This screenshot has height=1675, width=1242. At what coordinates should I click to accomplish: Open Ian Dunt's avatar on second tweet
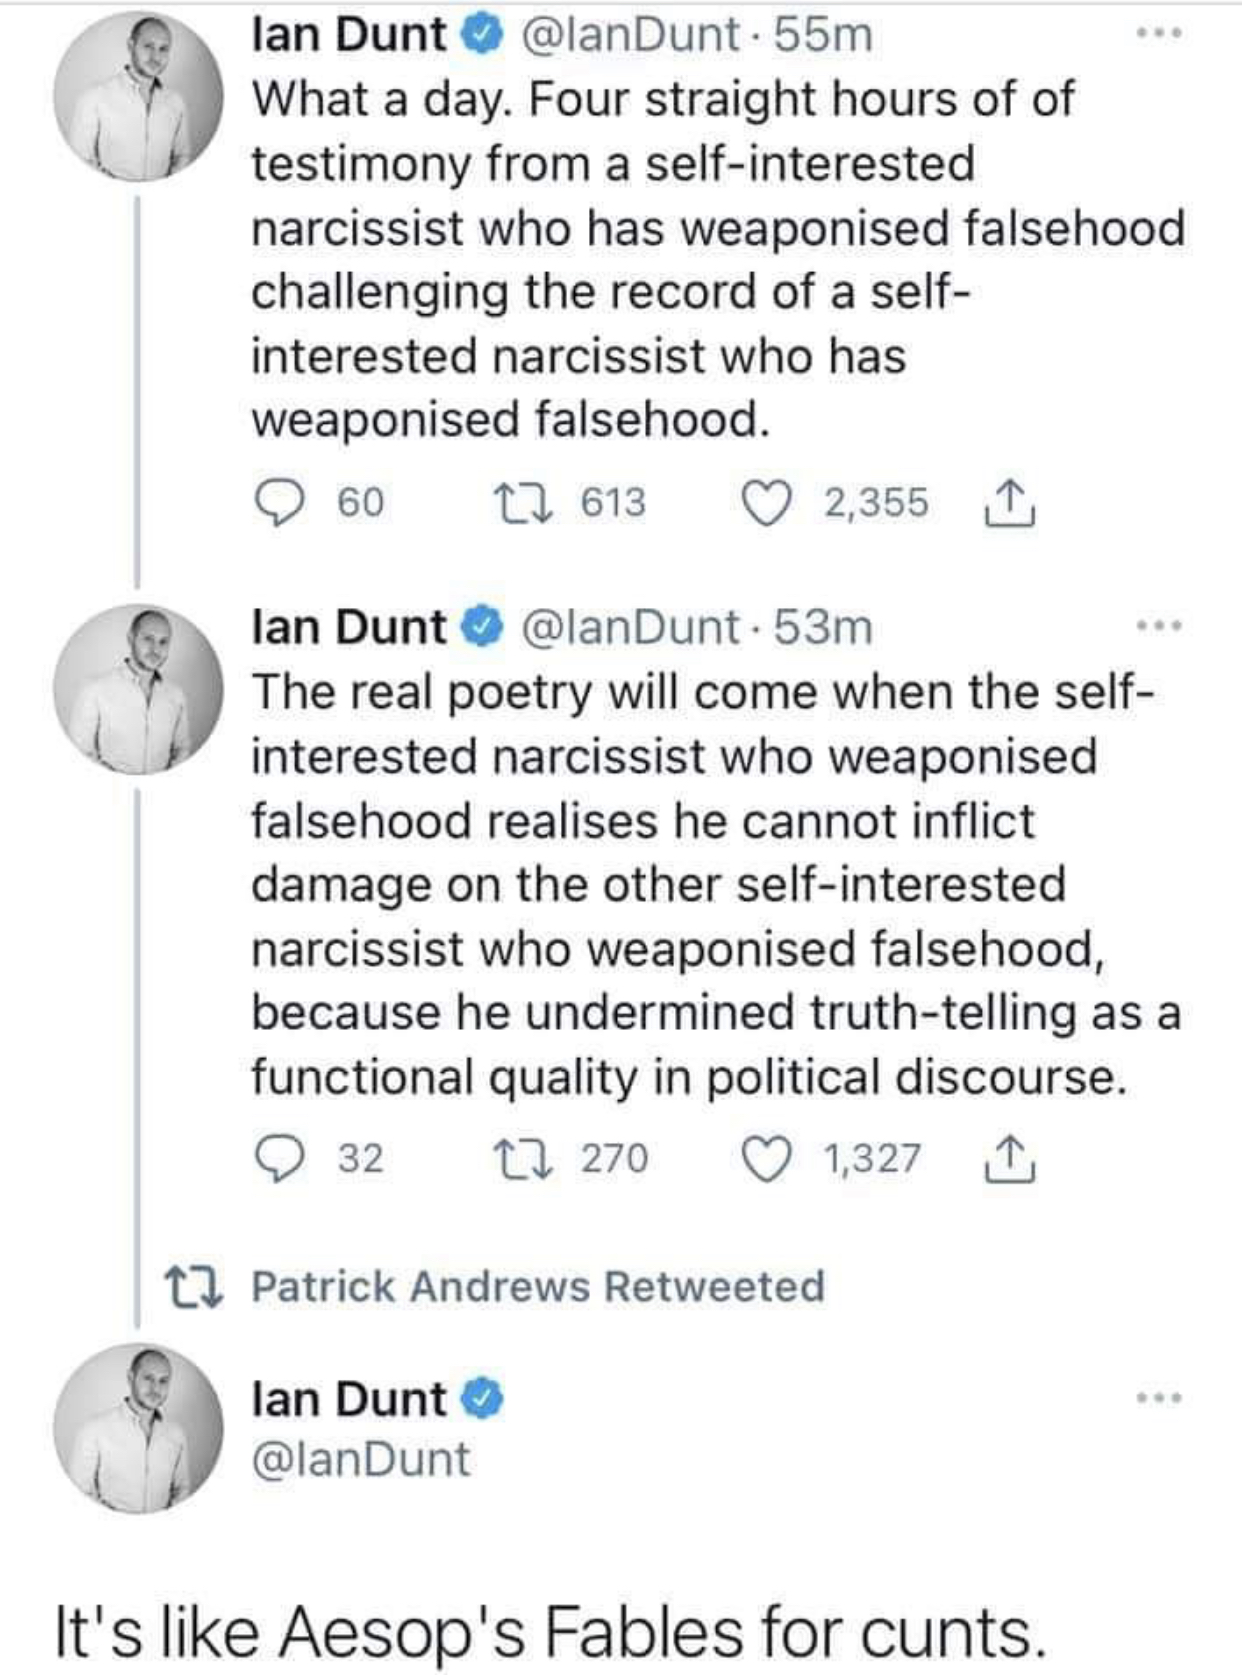coord(138,688)
